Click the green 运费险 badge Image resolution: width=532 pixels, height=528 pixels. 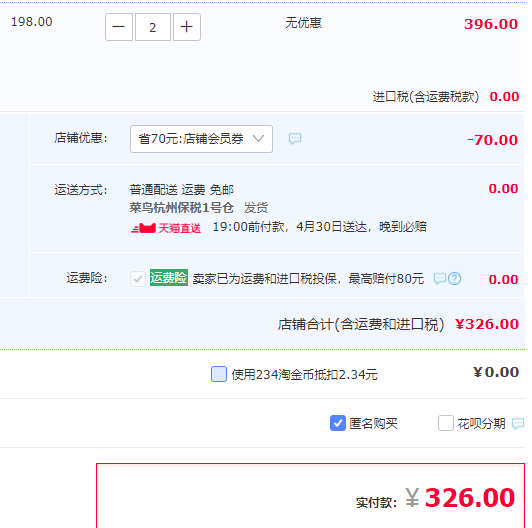[x=169, y=278]
